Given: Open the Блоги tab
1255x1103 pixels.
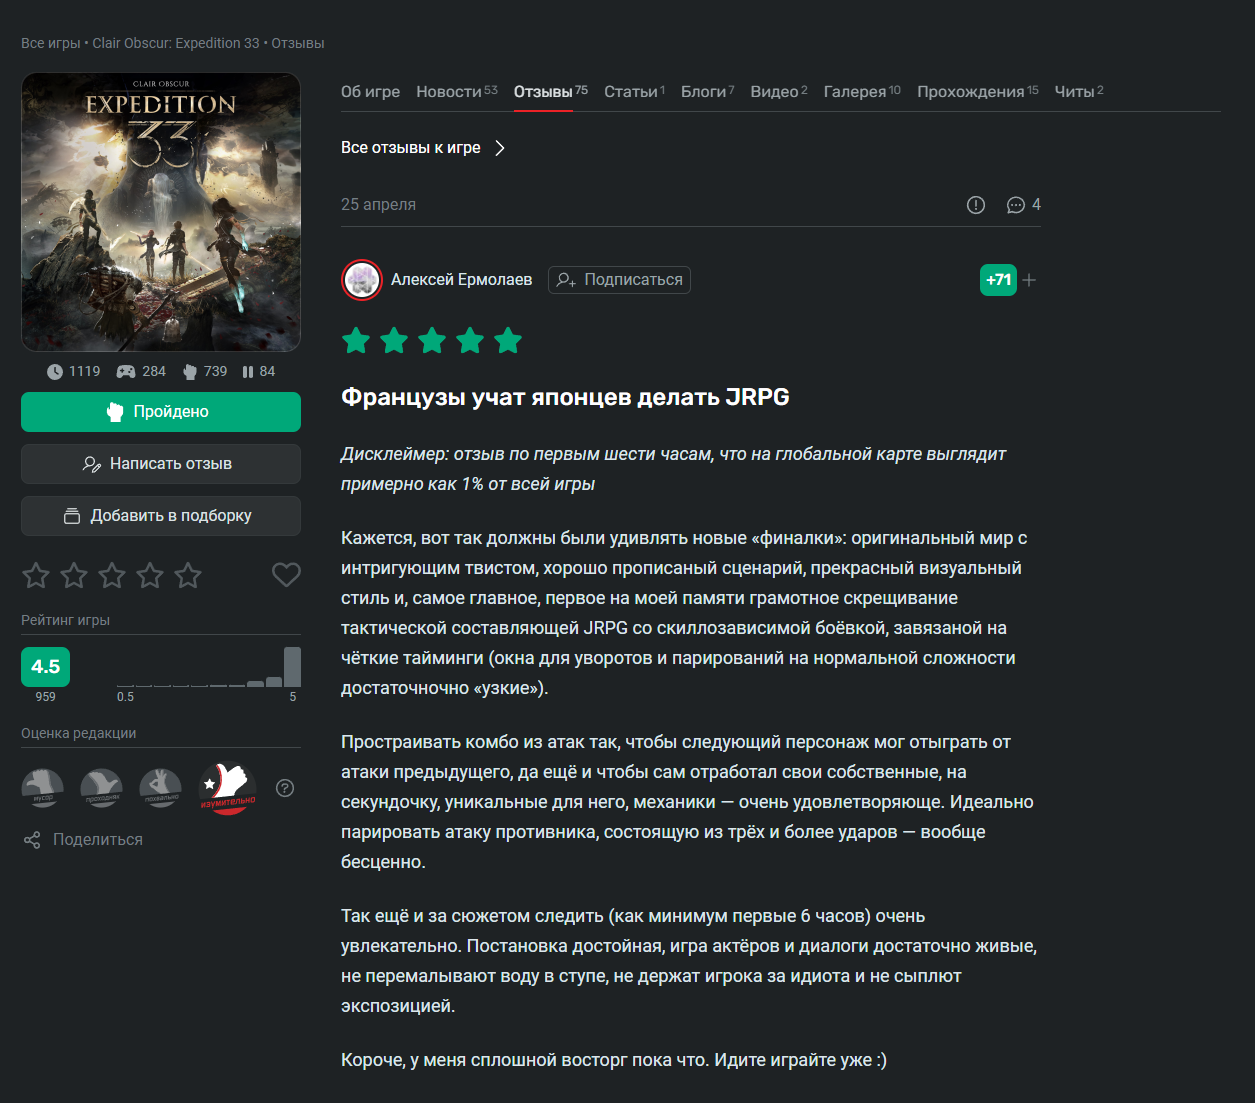Looking at the screenshot, I should (708, 92).
